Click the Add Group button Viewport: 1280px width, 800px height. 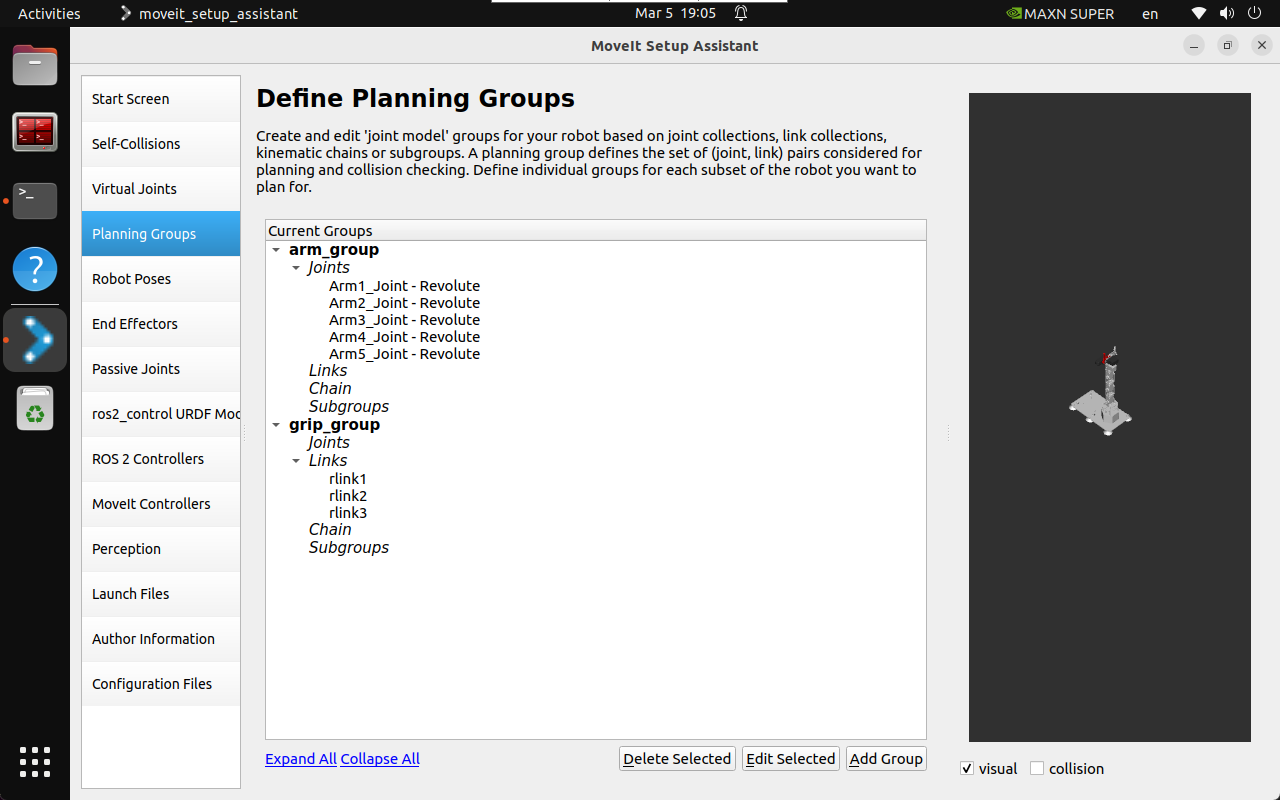[886, 759]
